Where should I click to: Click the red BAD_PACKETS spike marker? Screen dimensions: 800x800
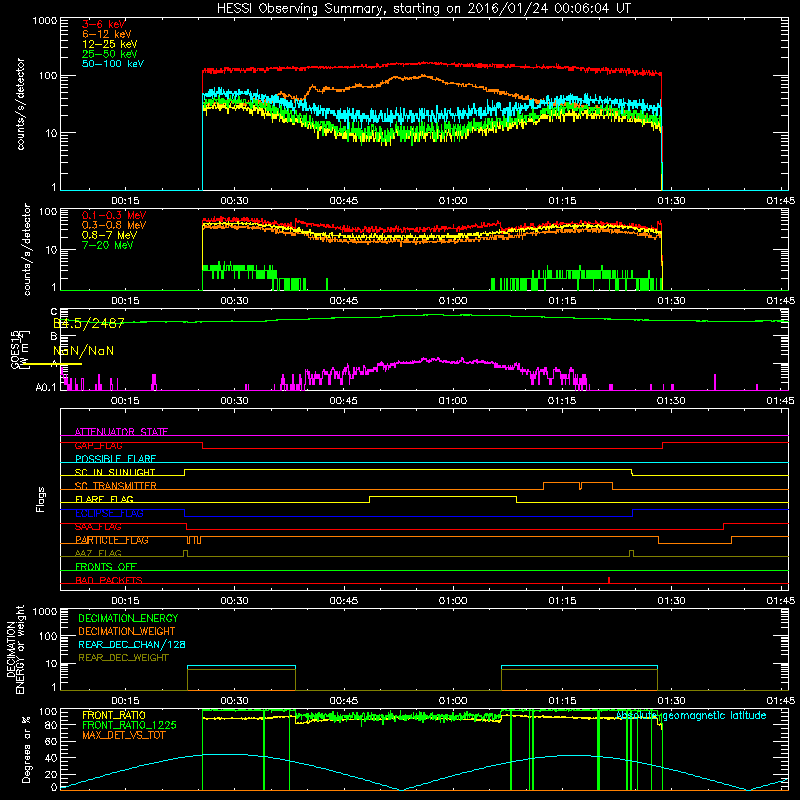pyautogui.click(x=609, y=580)
